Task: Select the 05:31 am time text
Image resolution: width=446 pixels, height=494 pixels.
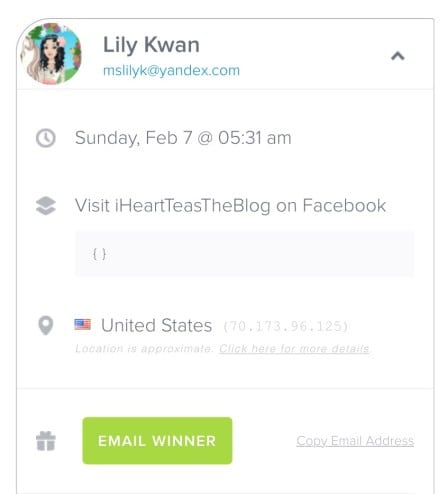Action: click(x=255, y=138)
